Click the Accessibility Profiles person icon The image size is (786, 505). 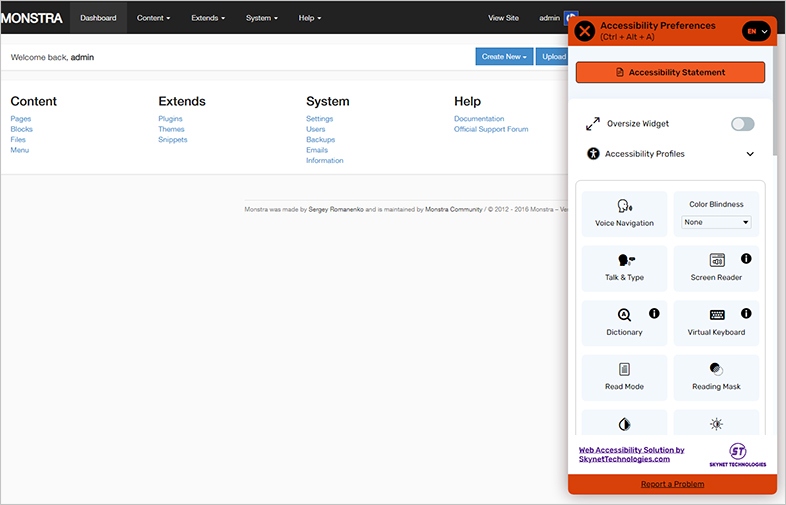coord(593,154)
